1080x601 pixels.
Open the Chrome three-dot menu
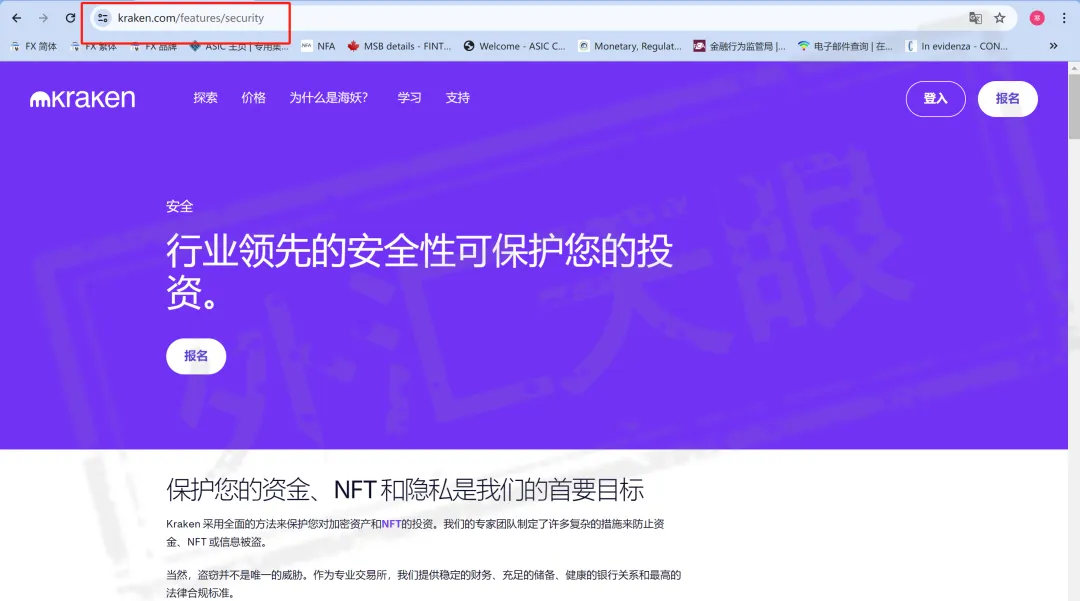coord(1063,18)
